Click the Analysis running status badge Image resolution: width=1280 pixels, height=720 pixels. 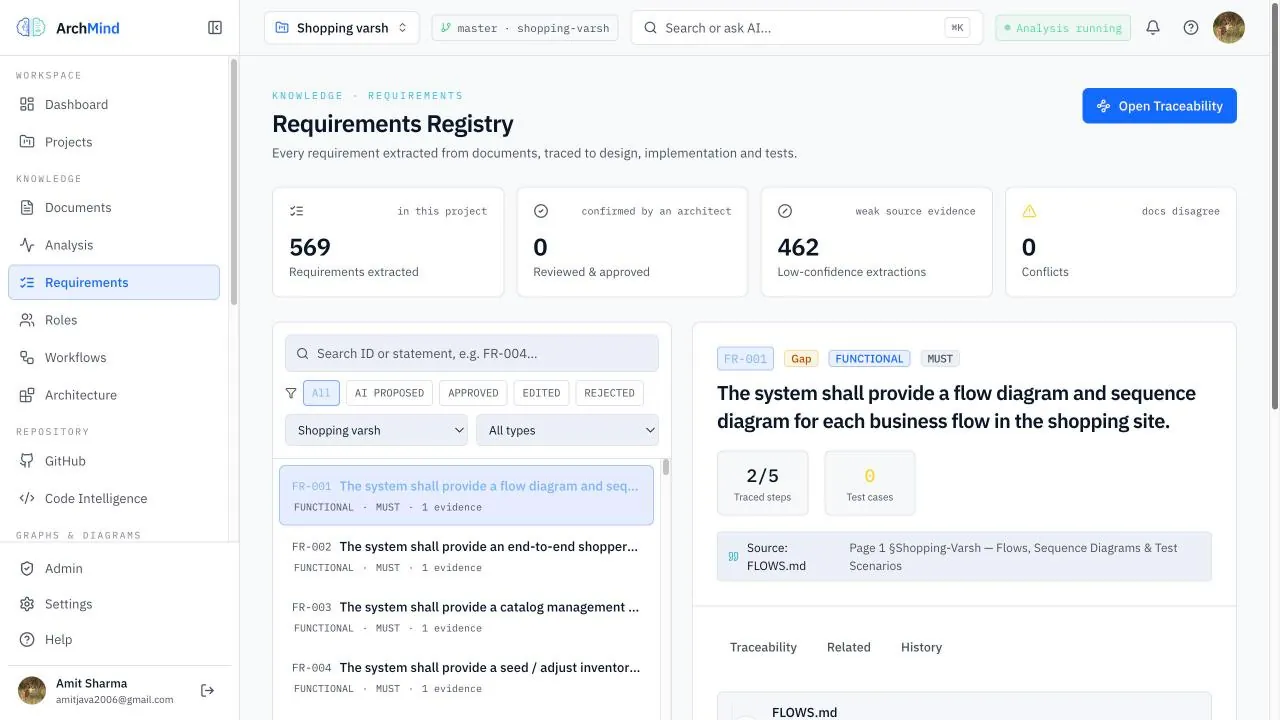(x=1062, y=28)
